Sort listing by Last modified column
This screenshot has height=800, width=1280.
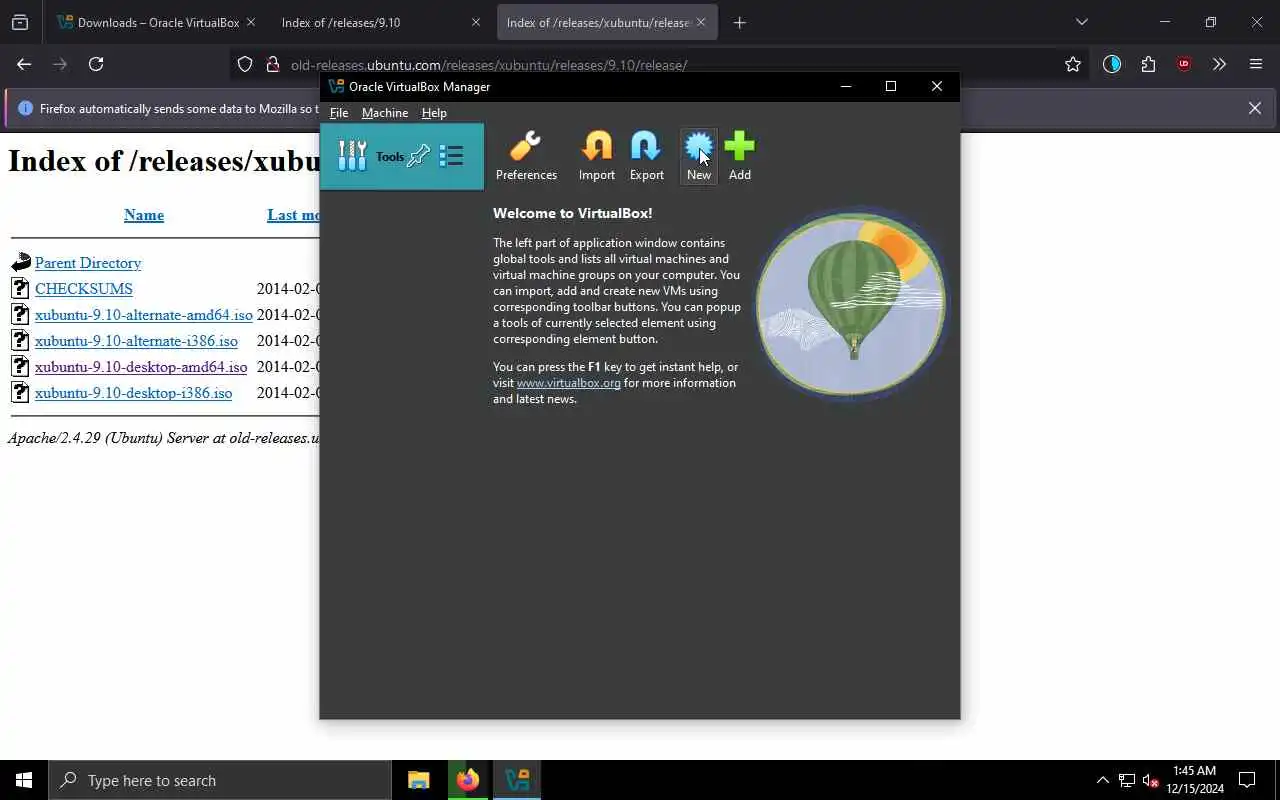293,215
